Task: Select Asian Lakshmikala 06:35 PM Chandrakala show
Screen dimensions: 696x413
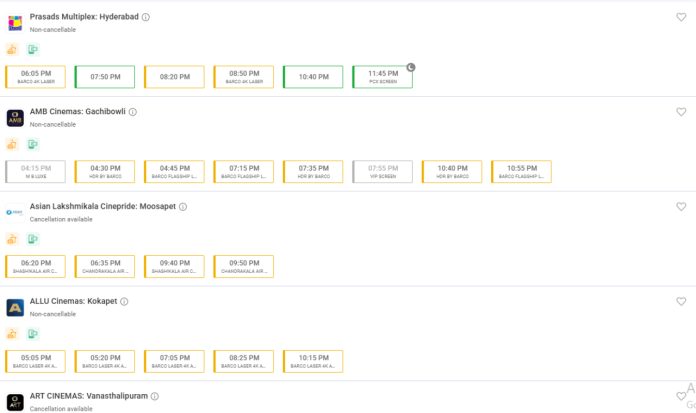Action: click(105, 266)
